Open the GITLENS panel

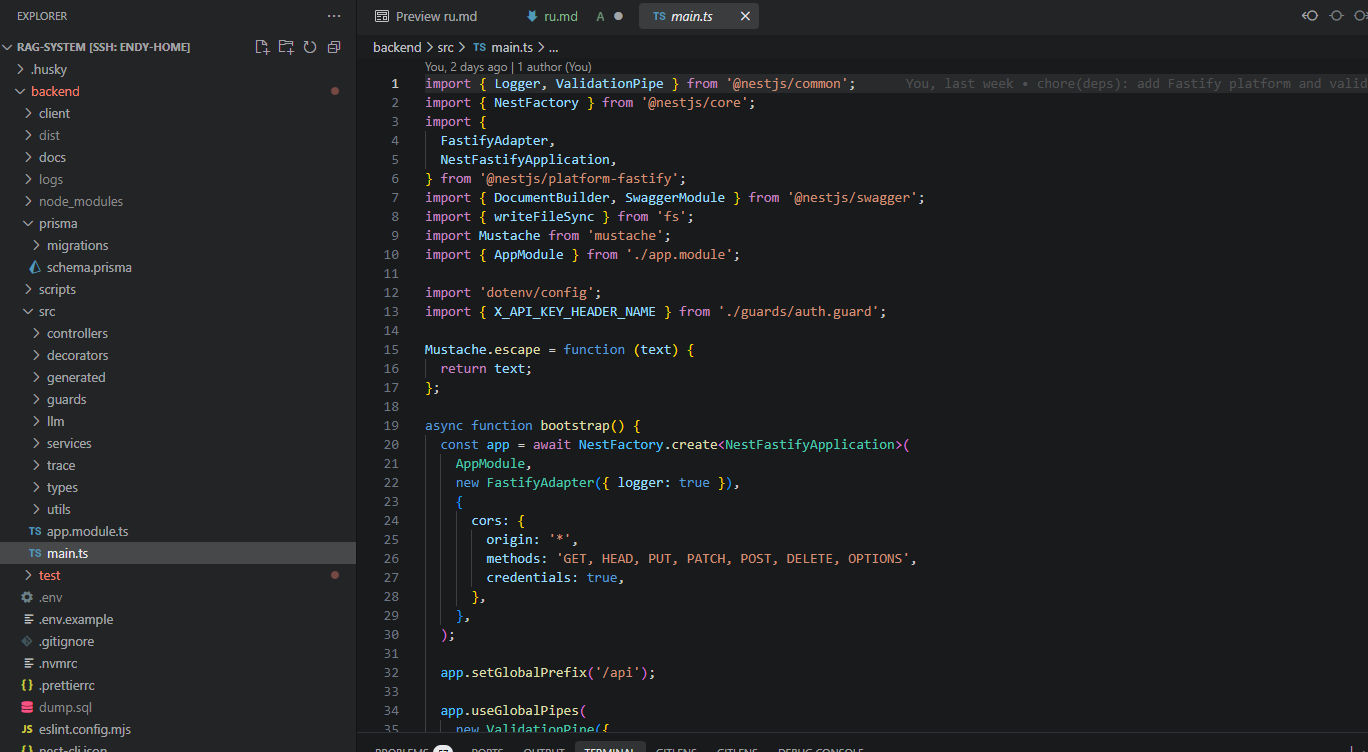coord(676,748)
